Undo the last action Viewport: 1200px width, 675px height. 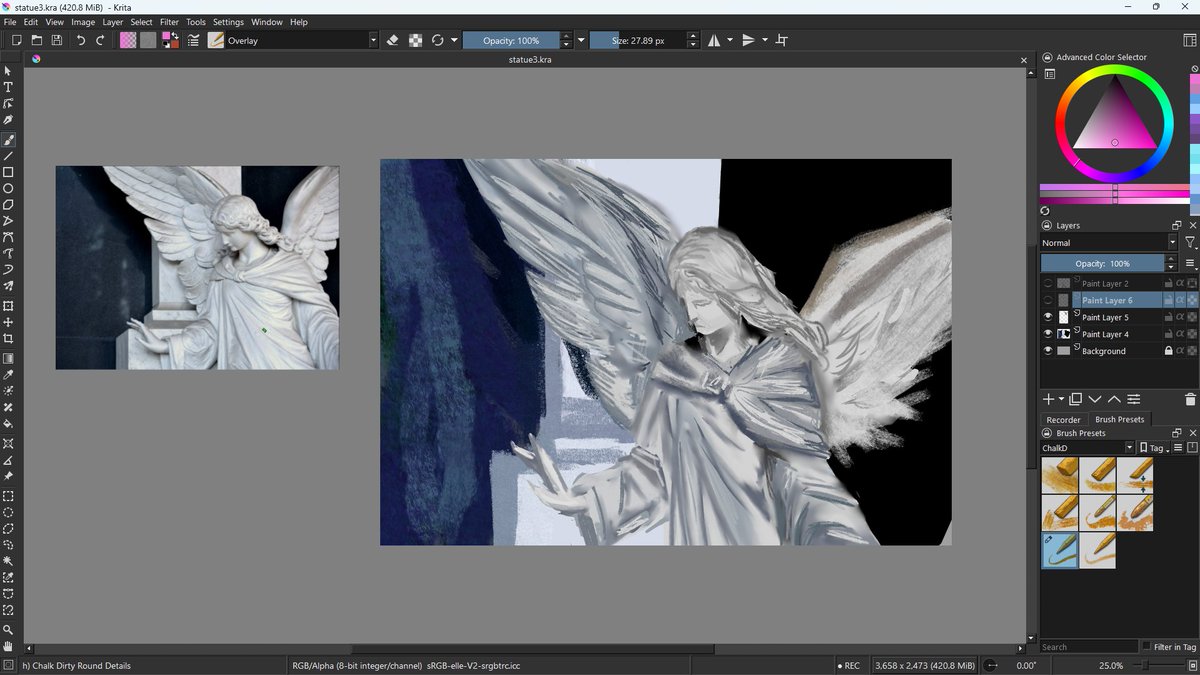click(81, 40)
